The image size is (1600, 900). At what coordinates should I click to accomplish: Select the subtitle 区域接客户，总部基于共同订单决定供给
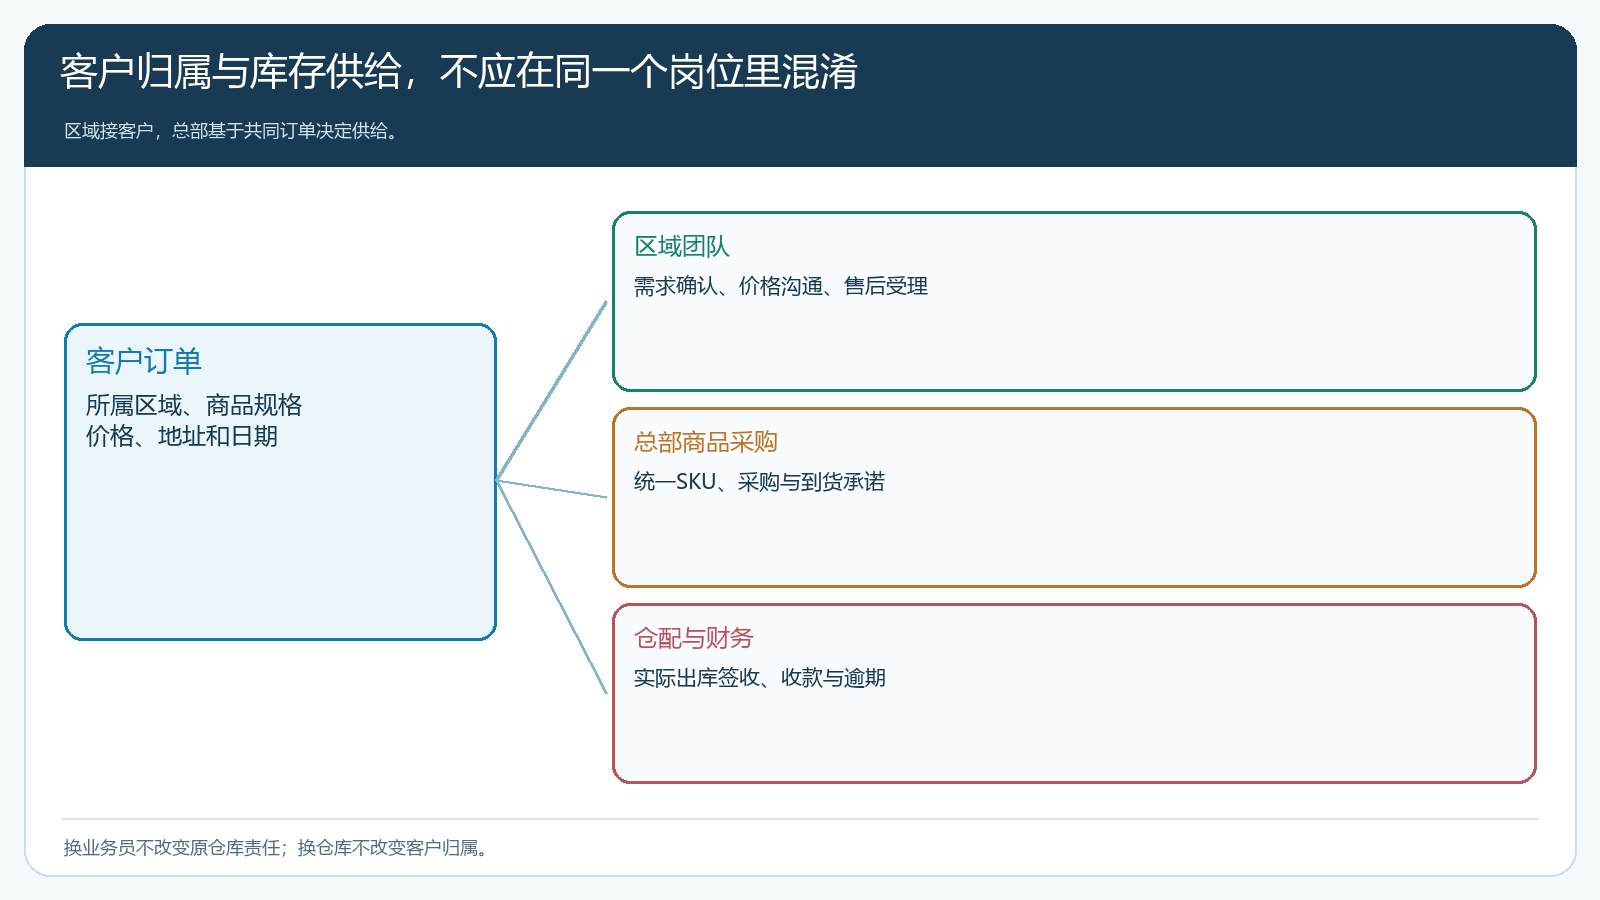tap(232, 131)
